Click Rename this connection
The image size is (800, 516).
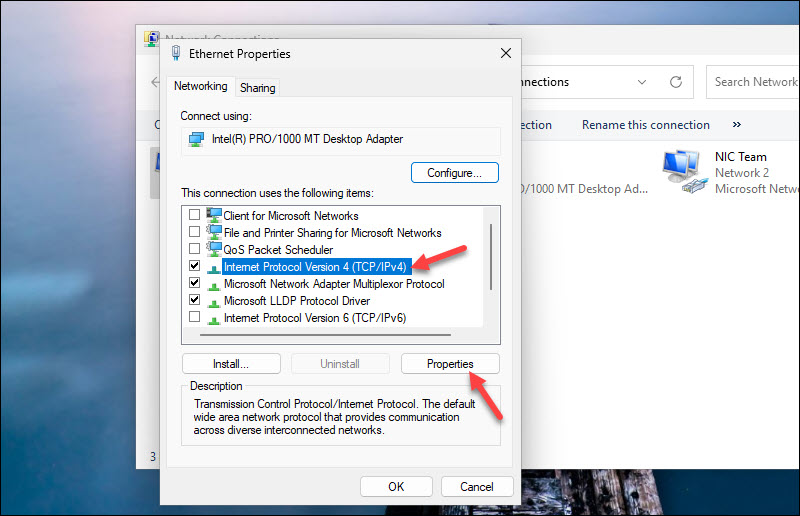point(645,125)
